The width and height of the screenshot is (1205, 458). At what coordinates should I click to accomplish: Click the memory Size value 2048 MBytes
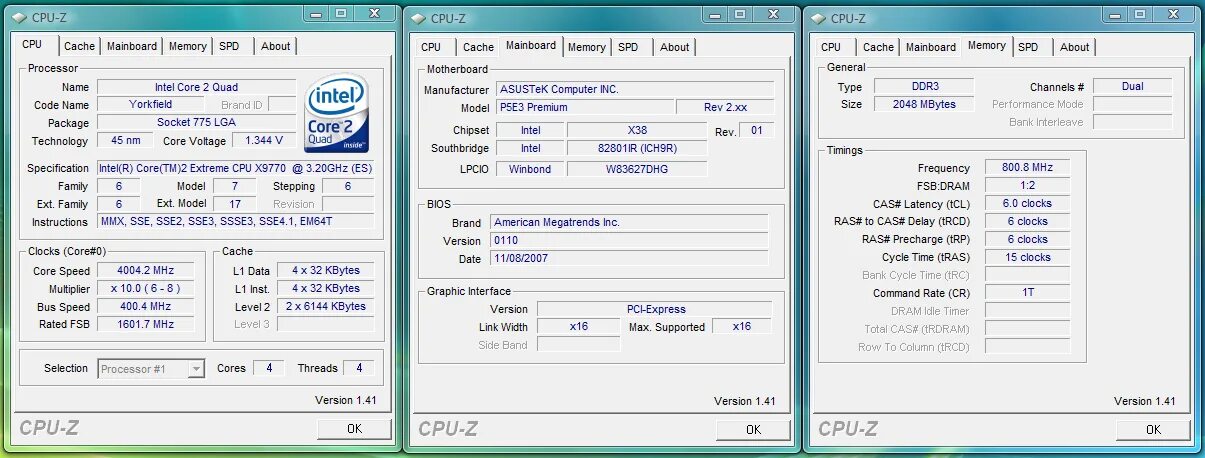[x=924, y=105]
